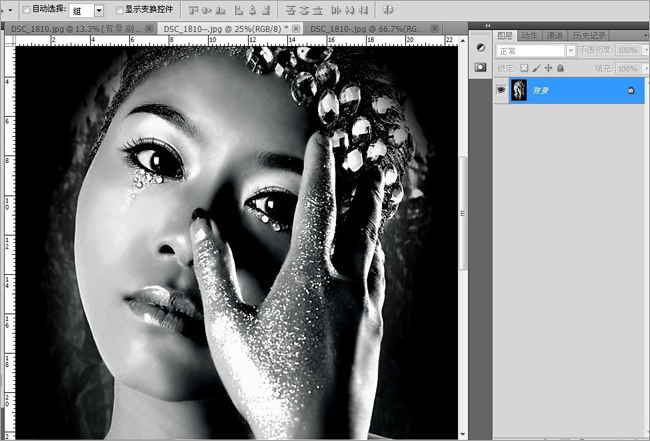Click the align top edges icon
This screenshot has height=441, width=650.
194,10
